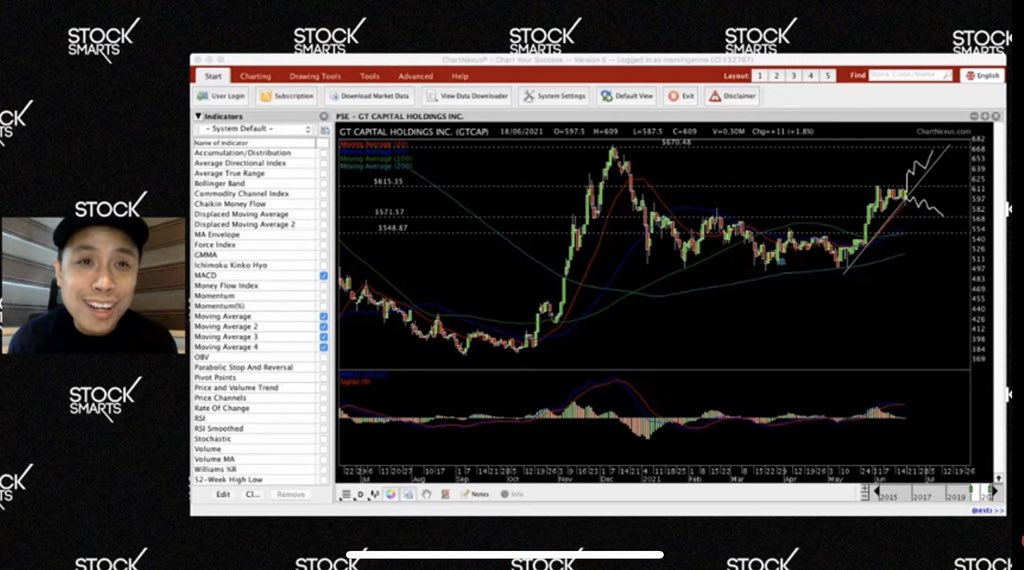Uncheck the Moving Average 3 checkbox
The width and height of the screenshot is (1024, 570).
[x=323, y=337]
